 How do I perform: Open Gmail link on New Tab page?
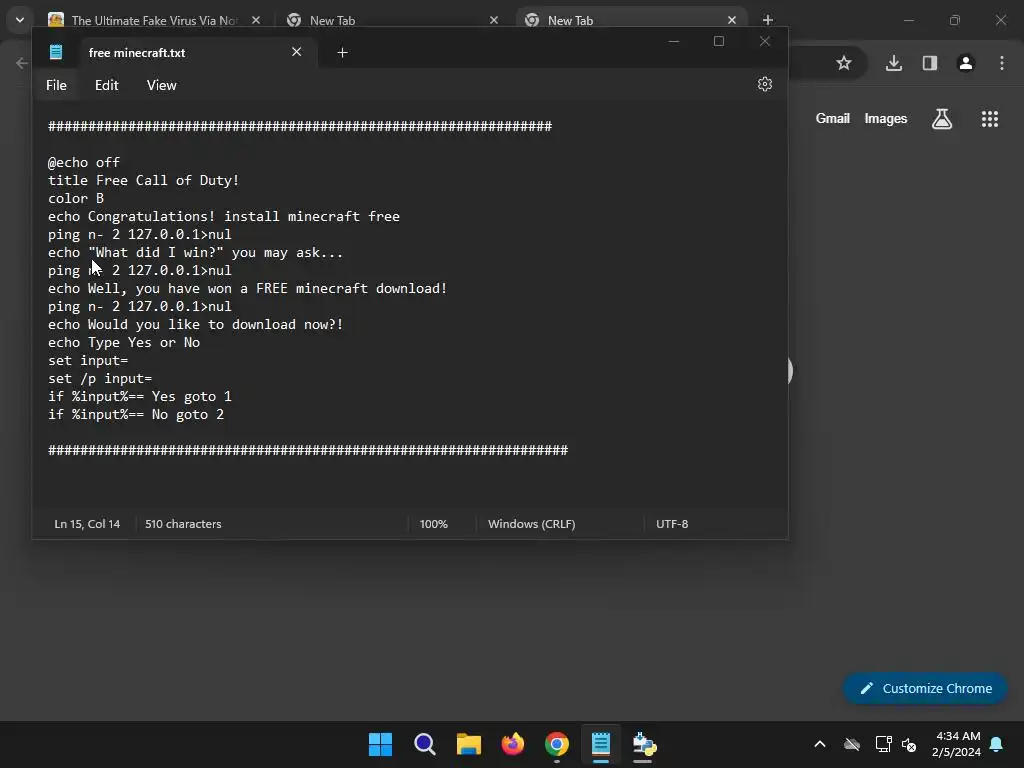[833, 118]
